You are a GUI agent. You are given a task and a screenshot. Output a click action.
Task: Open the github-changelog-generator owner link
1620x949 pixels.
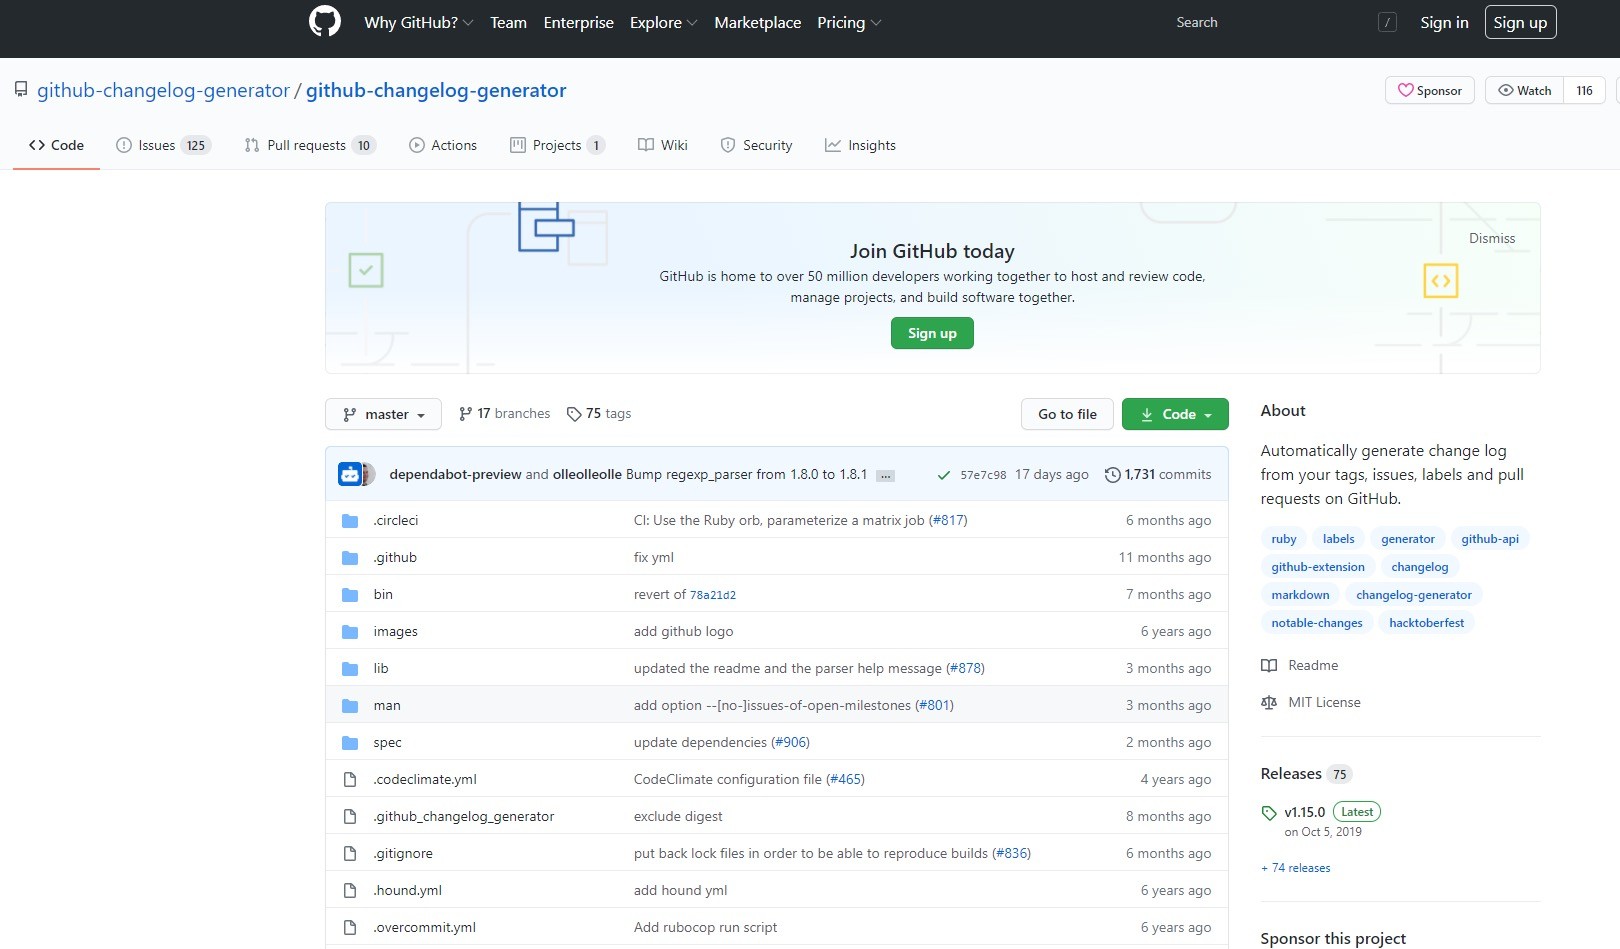click(x=163, y=90)
